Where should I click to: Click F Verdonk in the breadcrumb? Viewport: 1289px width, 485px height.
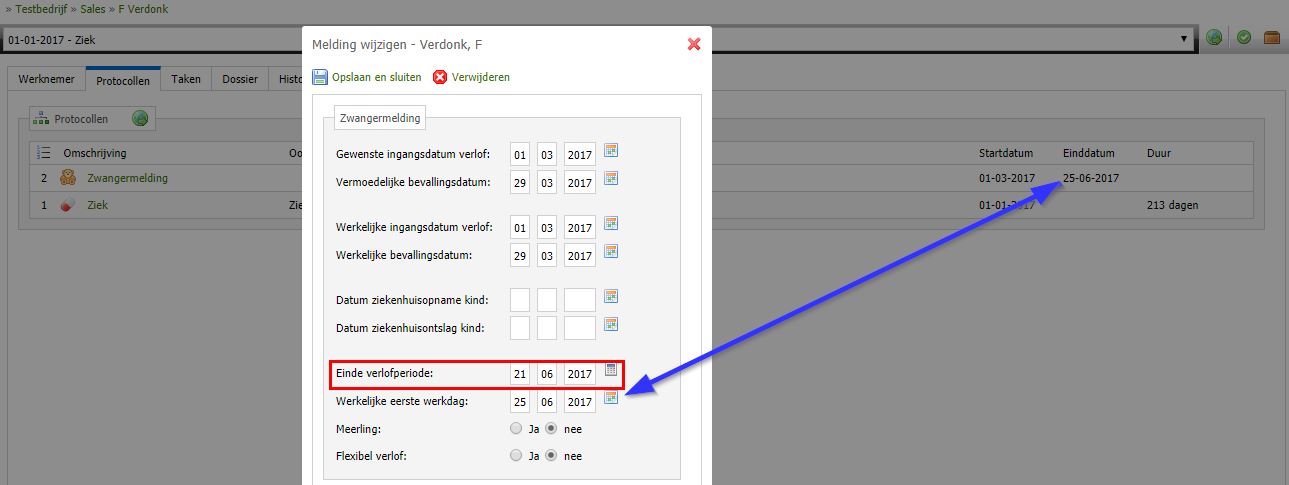pyautogui.click(x=143, y=9)
